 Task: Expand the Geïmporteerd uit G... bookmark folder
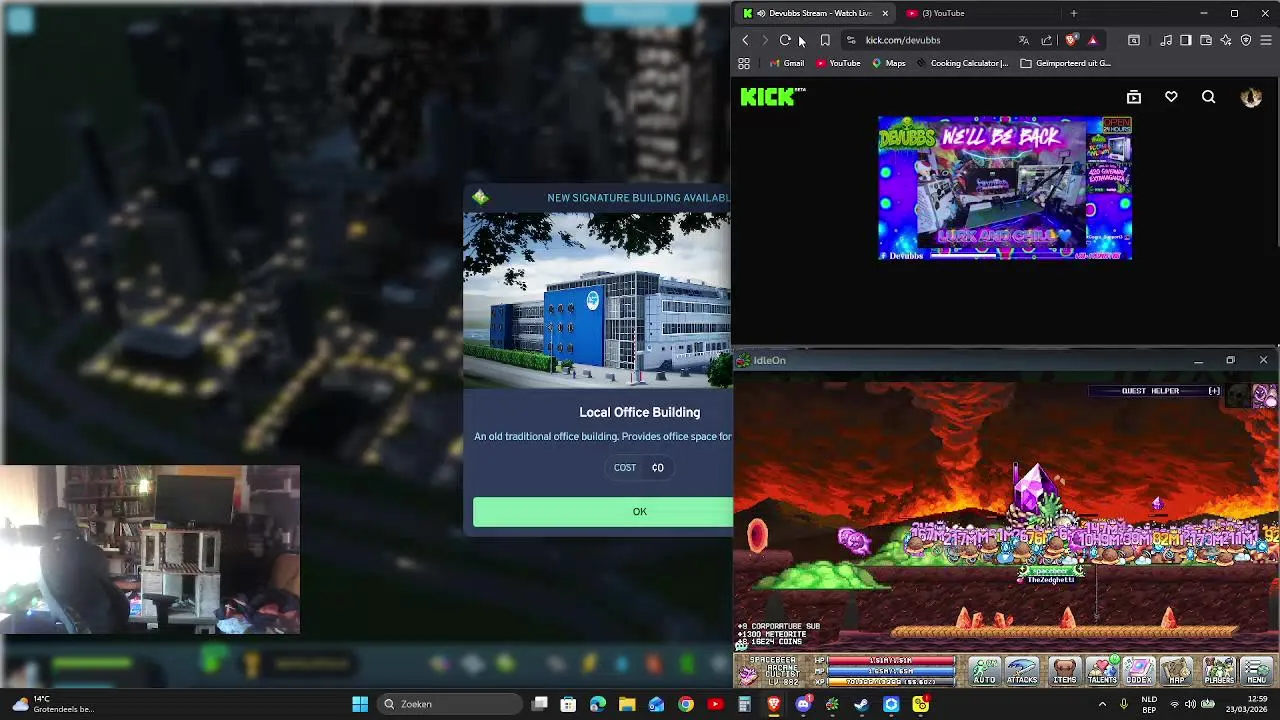click(x=1065, y=63)
